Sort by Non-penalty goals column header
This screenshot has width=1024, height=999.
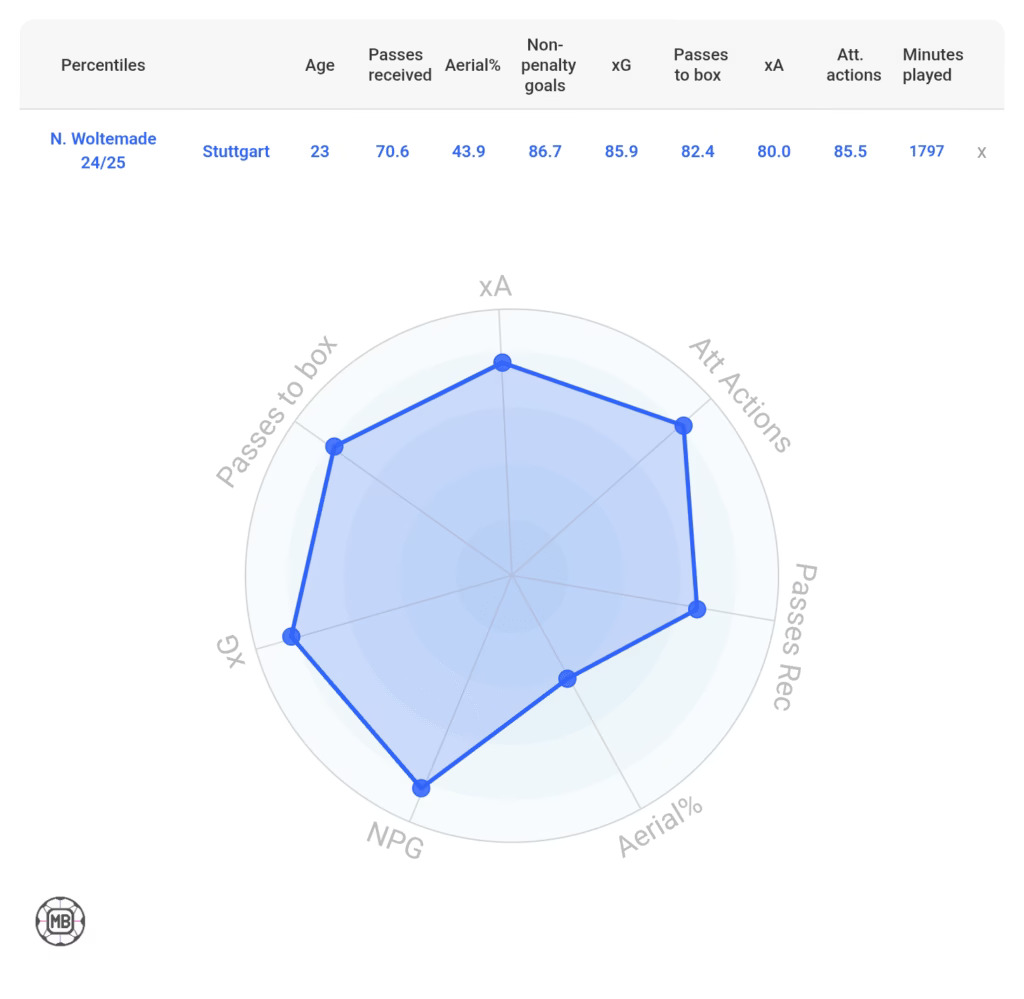point(547,65)
